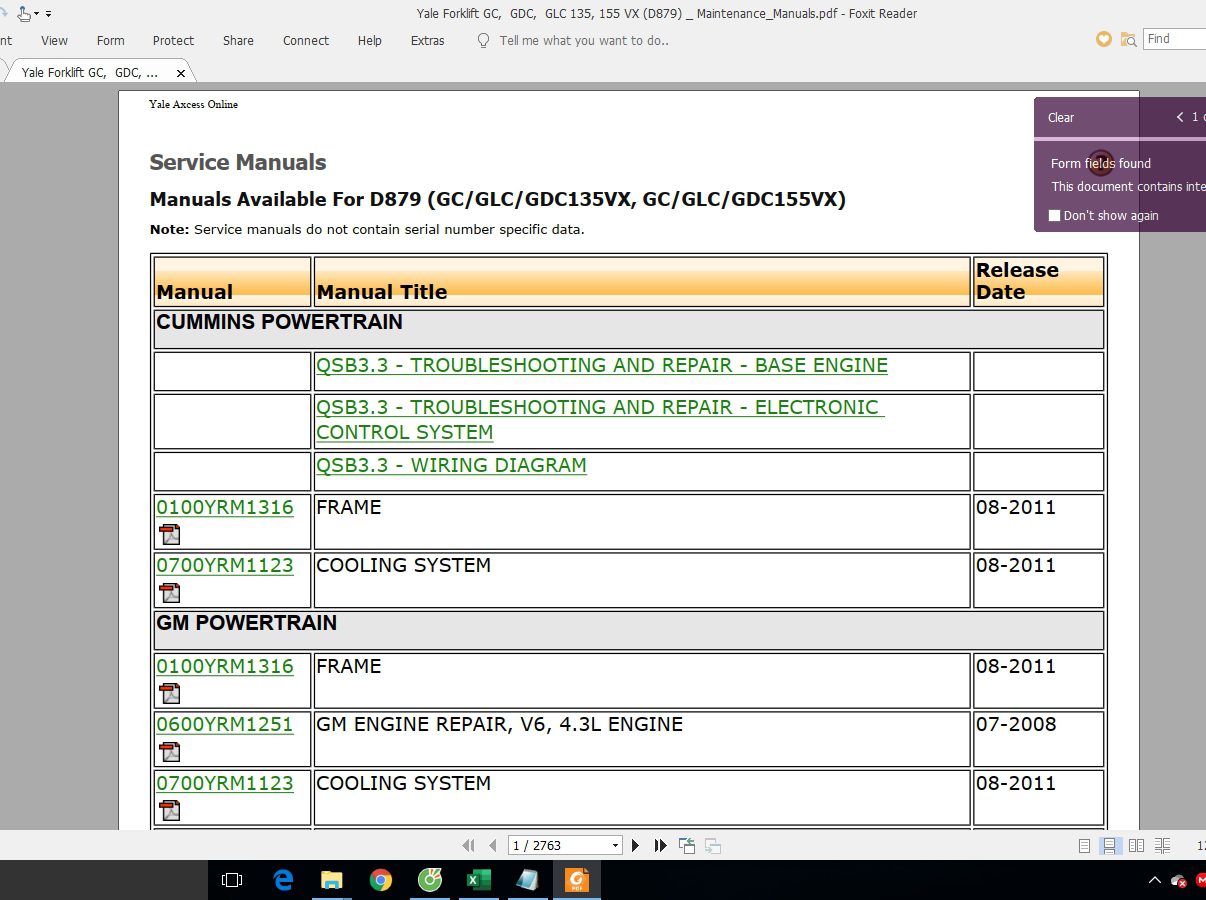Open the Protect menu tab
The image size is (1206, 900).
pyautogui.click(x=173, y=41)
